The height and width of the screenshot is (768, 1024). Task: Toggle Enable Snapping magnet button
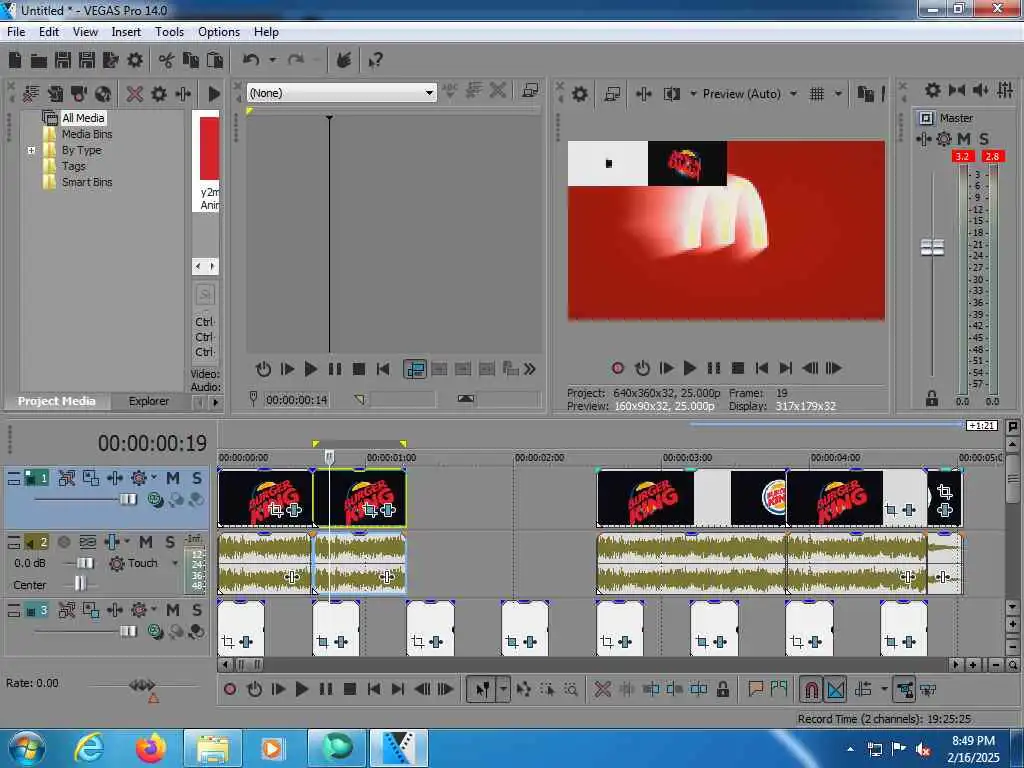coord(810,689)
